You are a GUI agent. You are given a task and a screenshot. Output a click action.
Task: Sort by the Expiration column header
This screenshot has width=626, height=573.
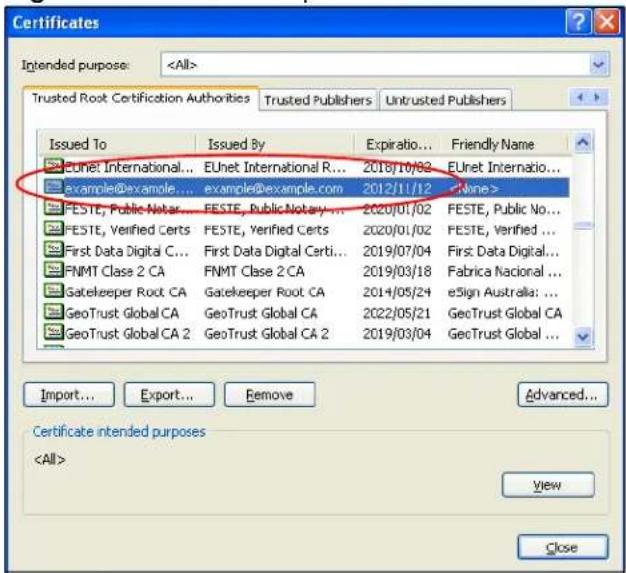pos(398,144)
